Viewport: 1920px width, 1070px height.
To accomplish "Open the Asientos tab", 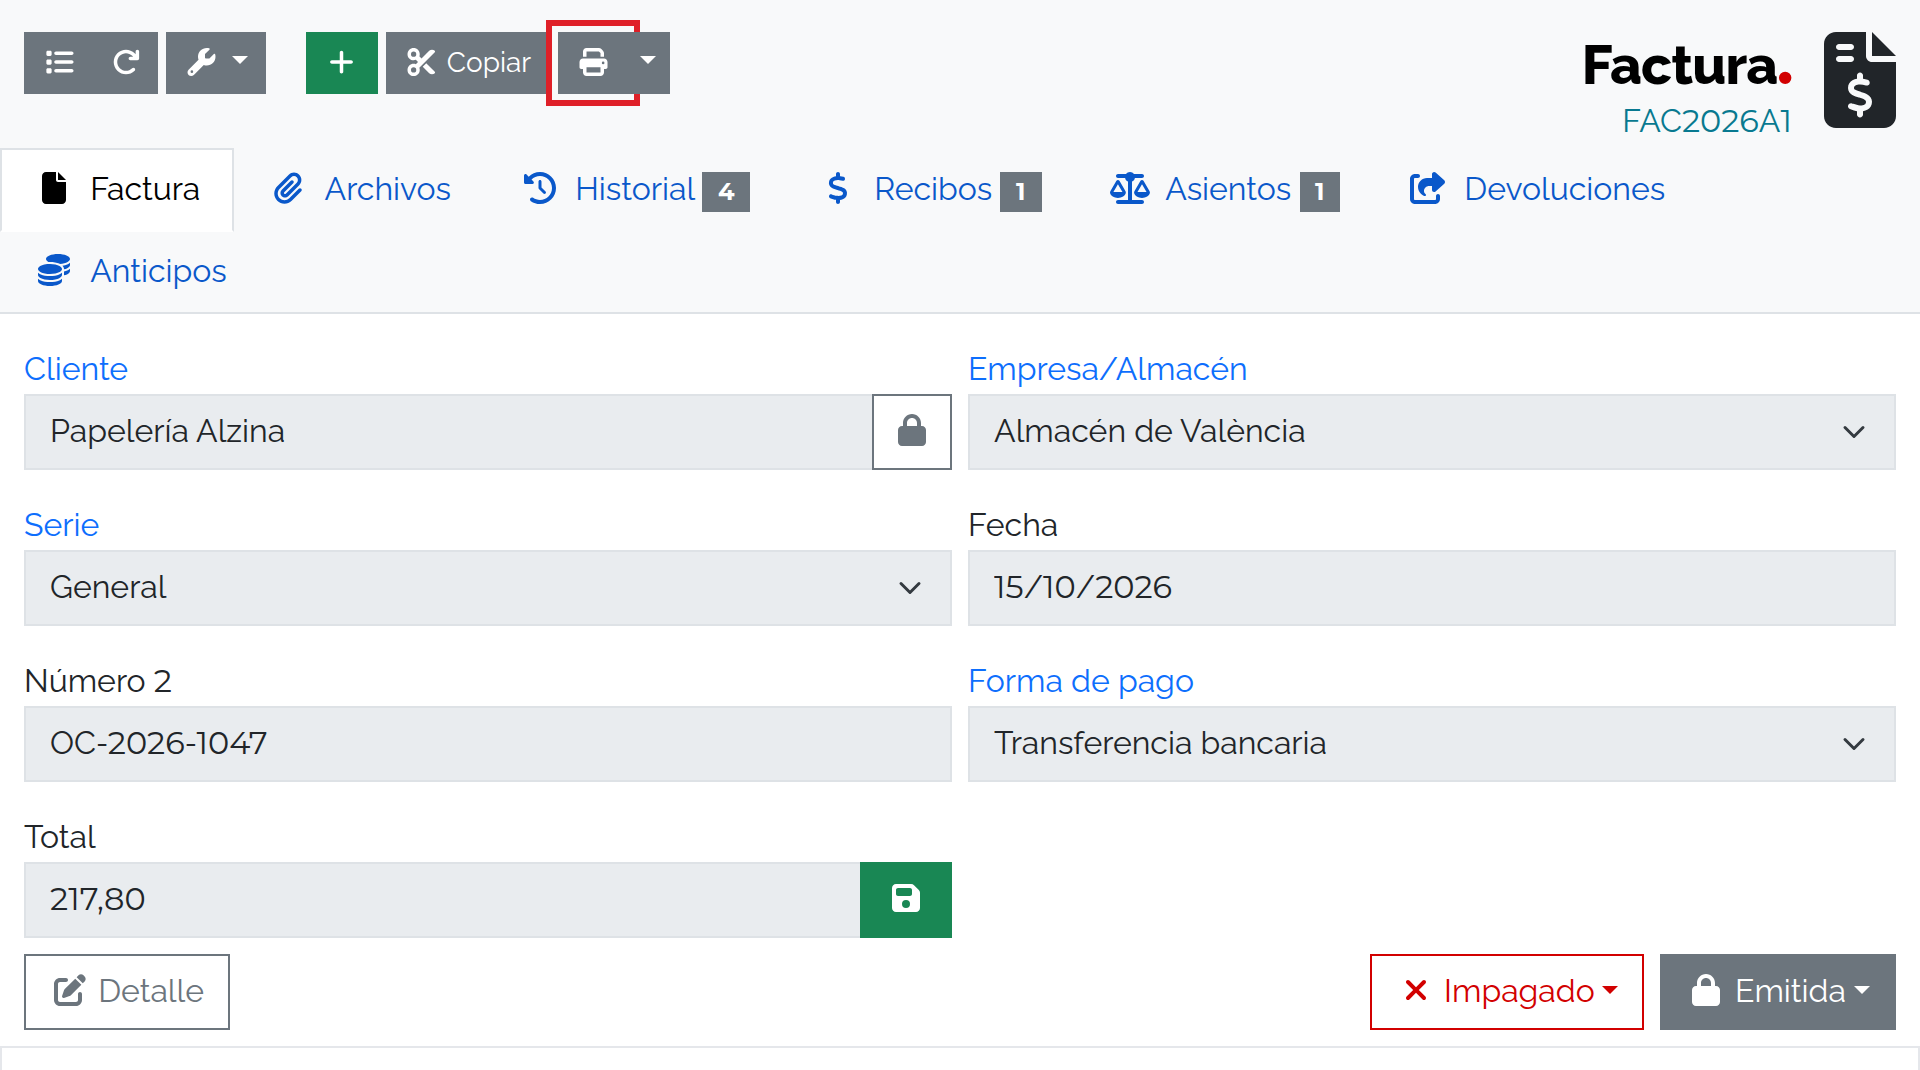I will coord(1224,190).
